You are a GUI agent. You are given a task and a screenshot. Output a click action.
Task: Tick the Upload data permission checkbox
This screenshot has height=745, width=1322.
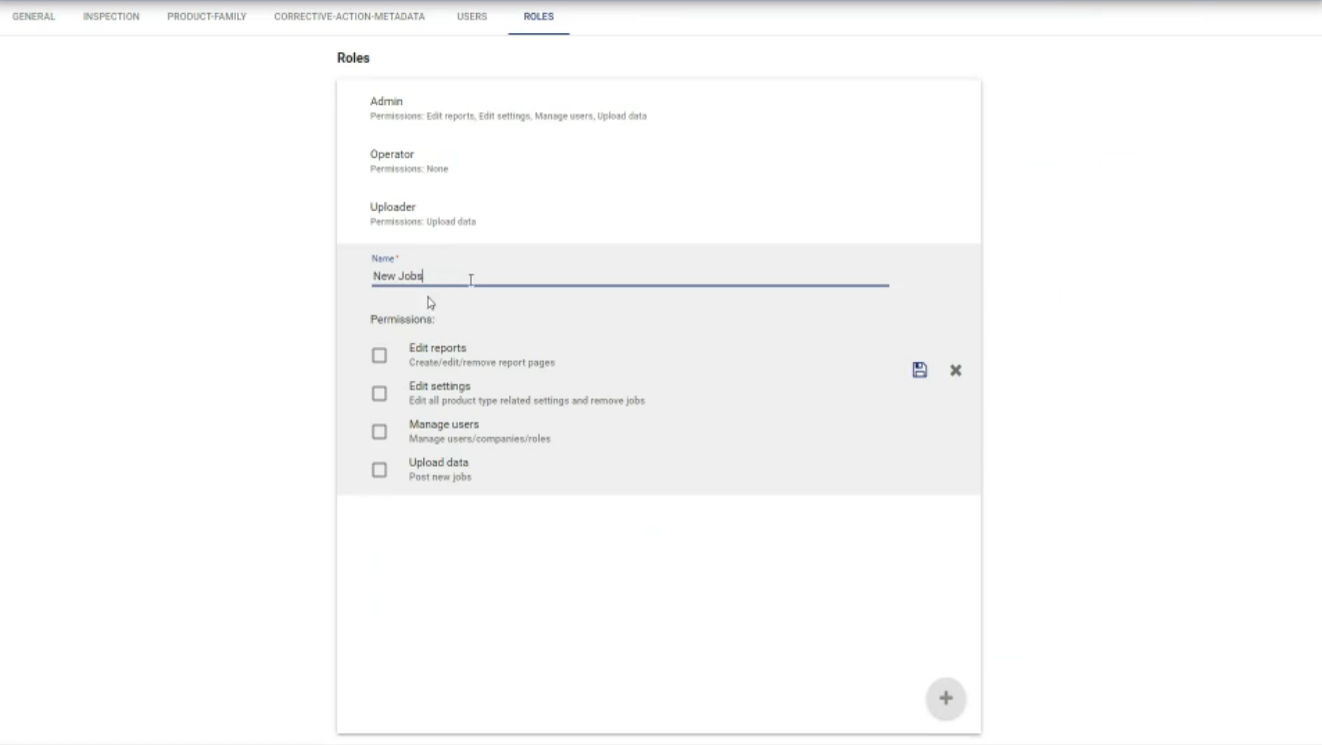point(379,469)
